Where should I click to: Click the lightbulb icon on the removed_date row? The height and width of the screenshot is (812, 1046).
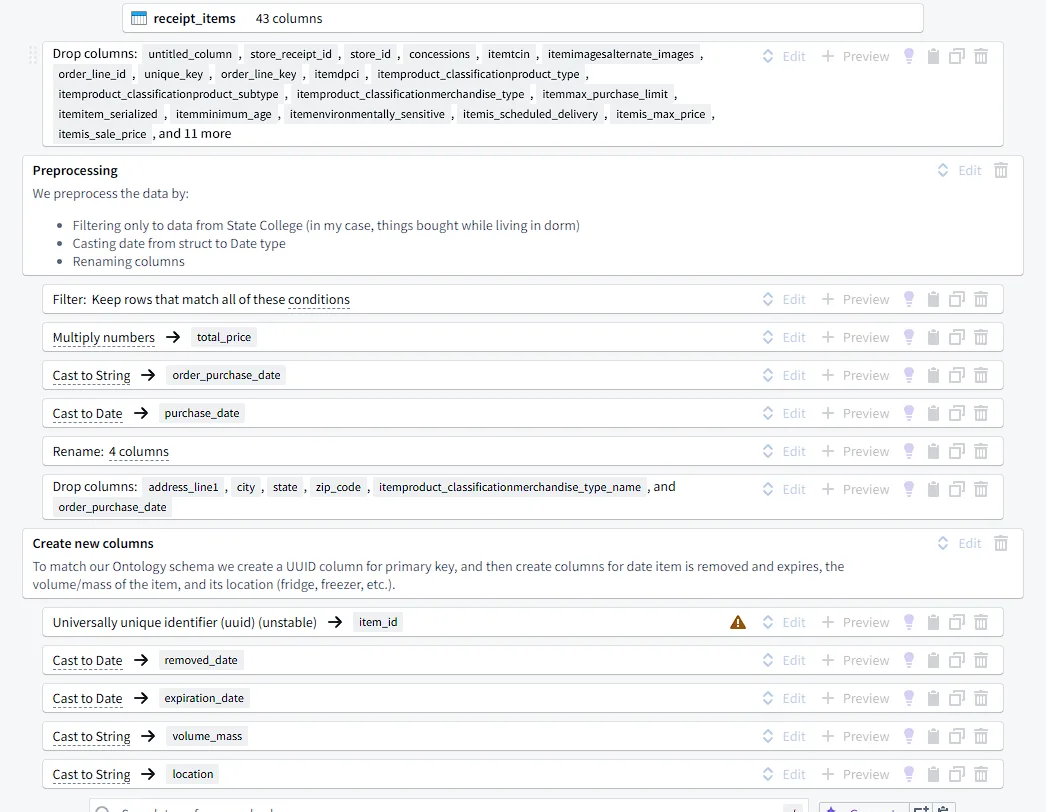pos(909,660)
